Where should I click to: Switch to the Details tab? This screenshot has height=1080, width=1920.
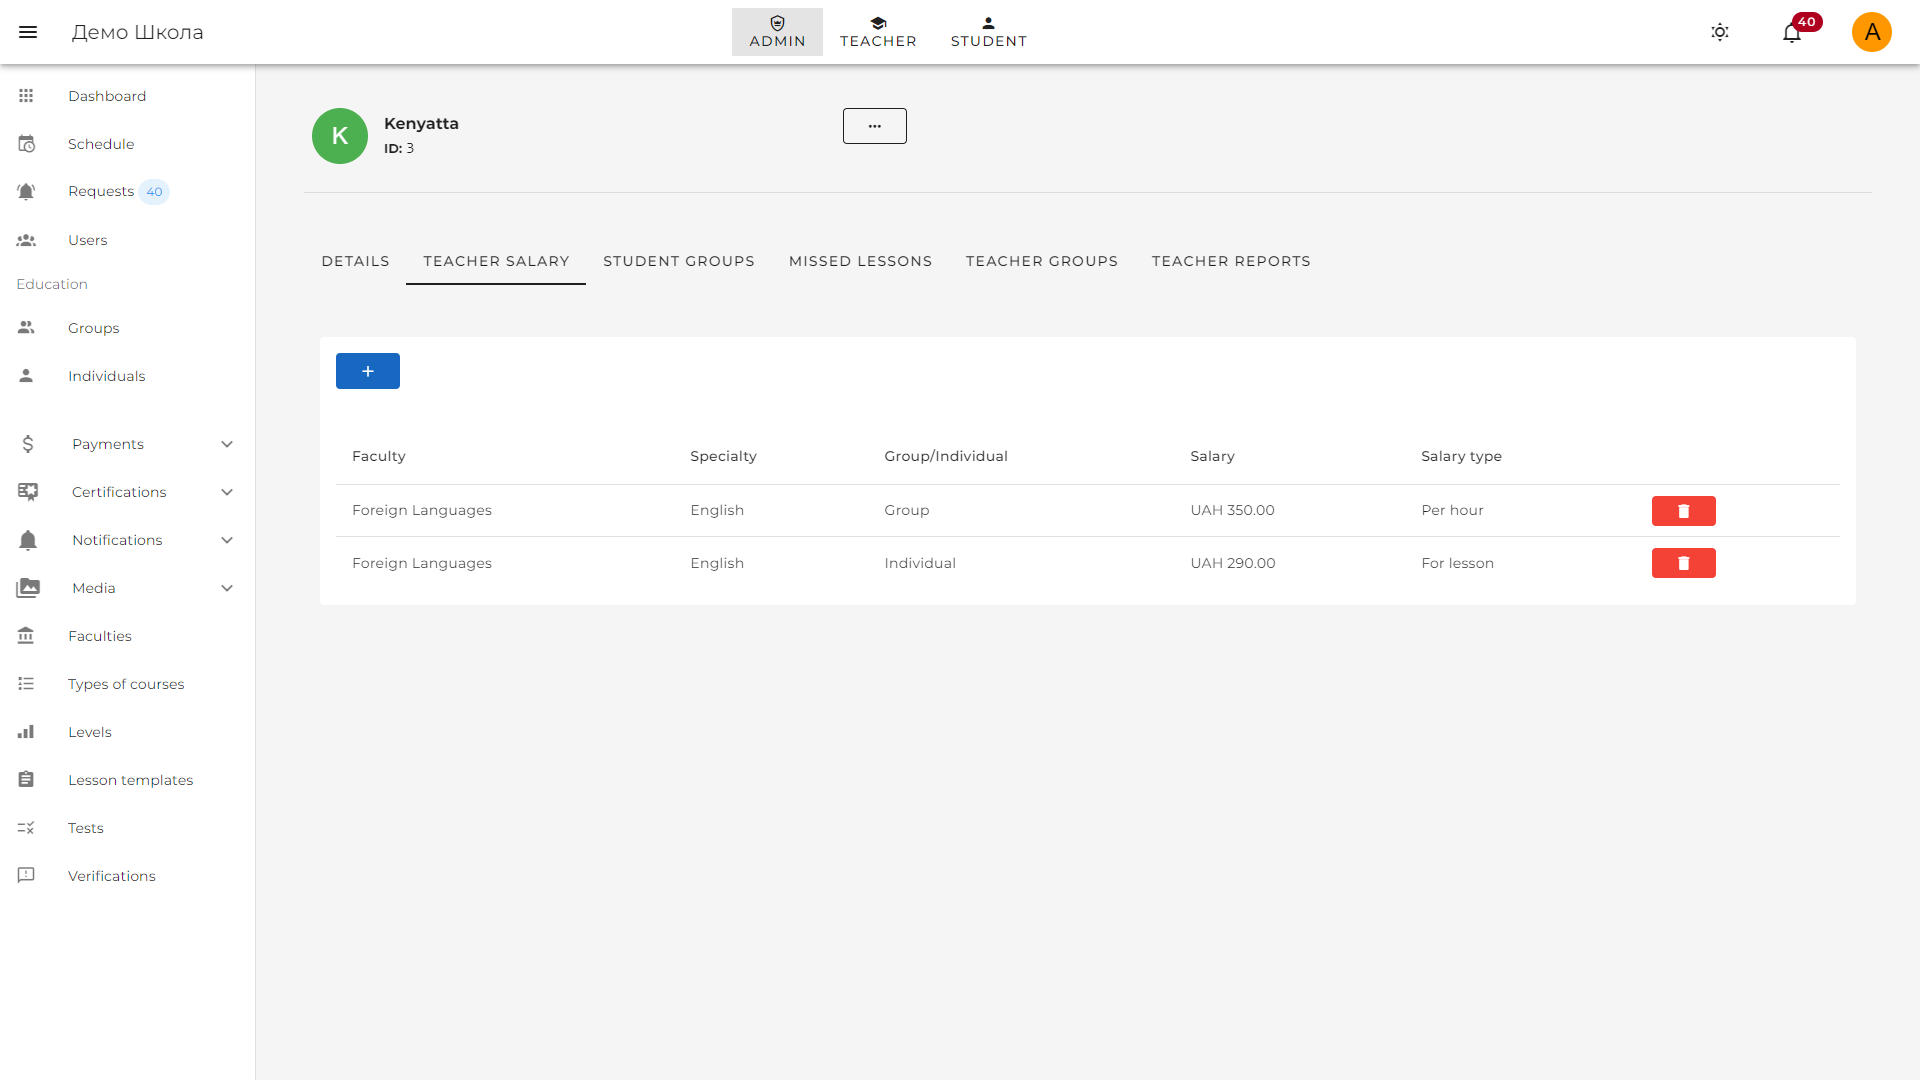(x=355, y=261)
